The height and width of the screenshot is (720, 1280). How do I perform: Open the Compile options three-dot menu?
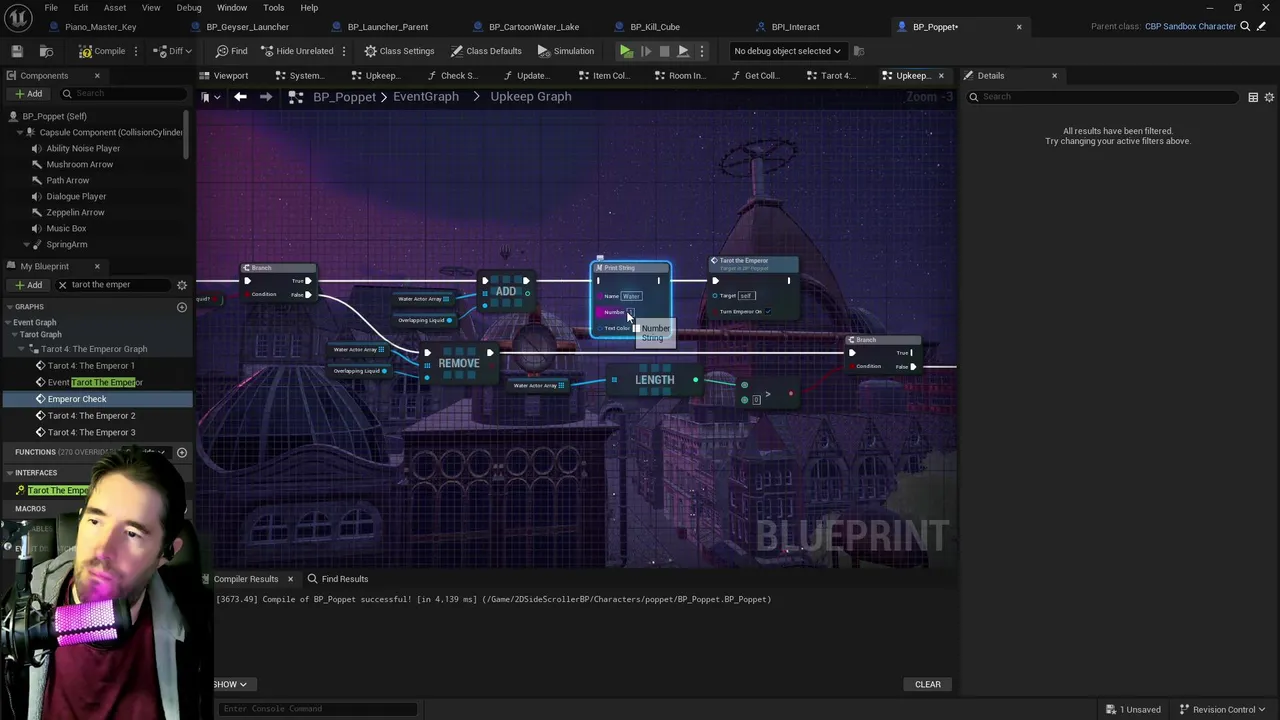[x=138, y=51]
